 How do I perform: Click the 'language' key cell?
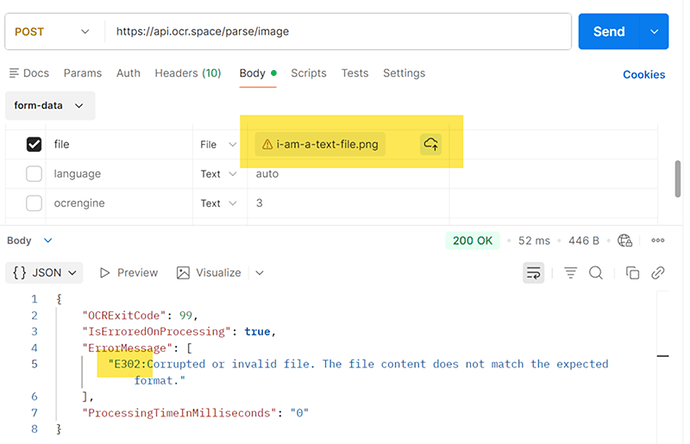(119, 174)
